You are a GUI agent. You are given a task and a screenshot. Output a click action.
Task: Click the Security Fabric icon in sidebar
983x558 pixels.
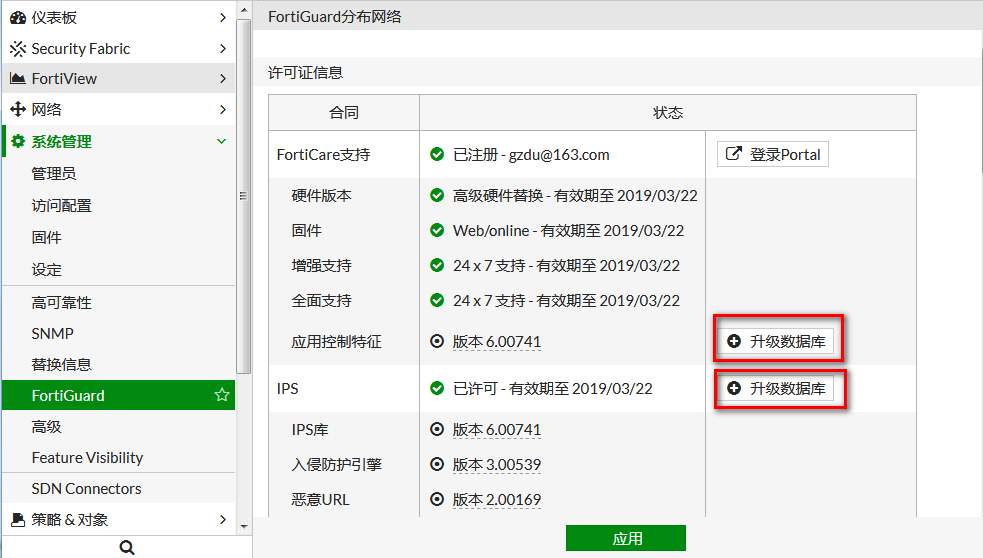(x=18, y=48)
